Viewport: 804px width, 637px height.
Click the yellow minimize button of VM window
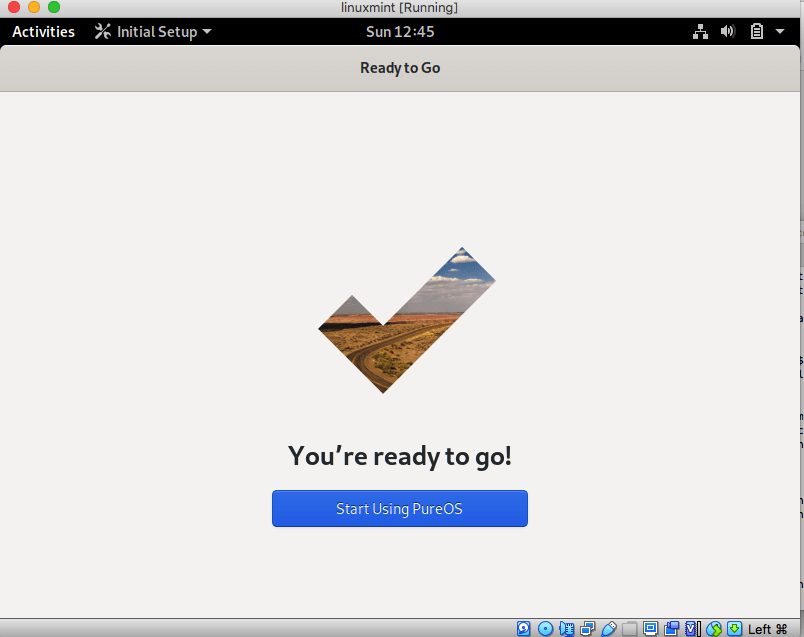pyautogui.click(x=34, y=7)
